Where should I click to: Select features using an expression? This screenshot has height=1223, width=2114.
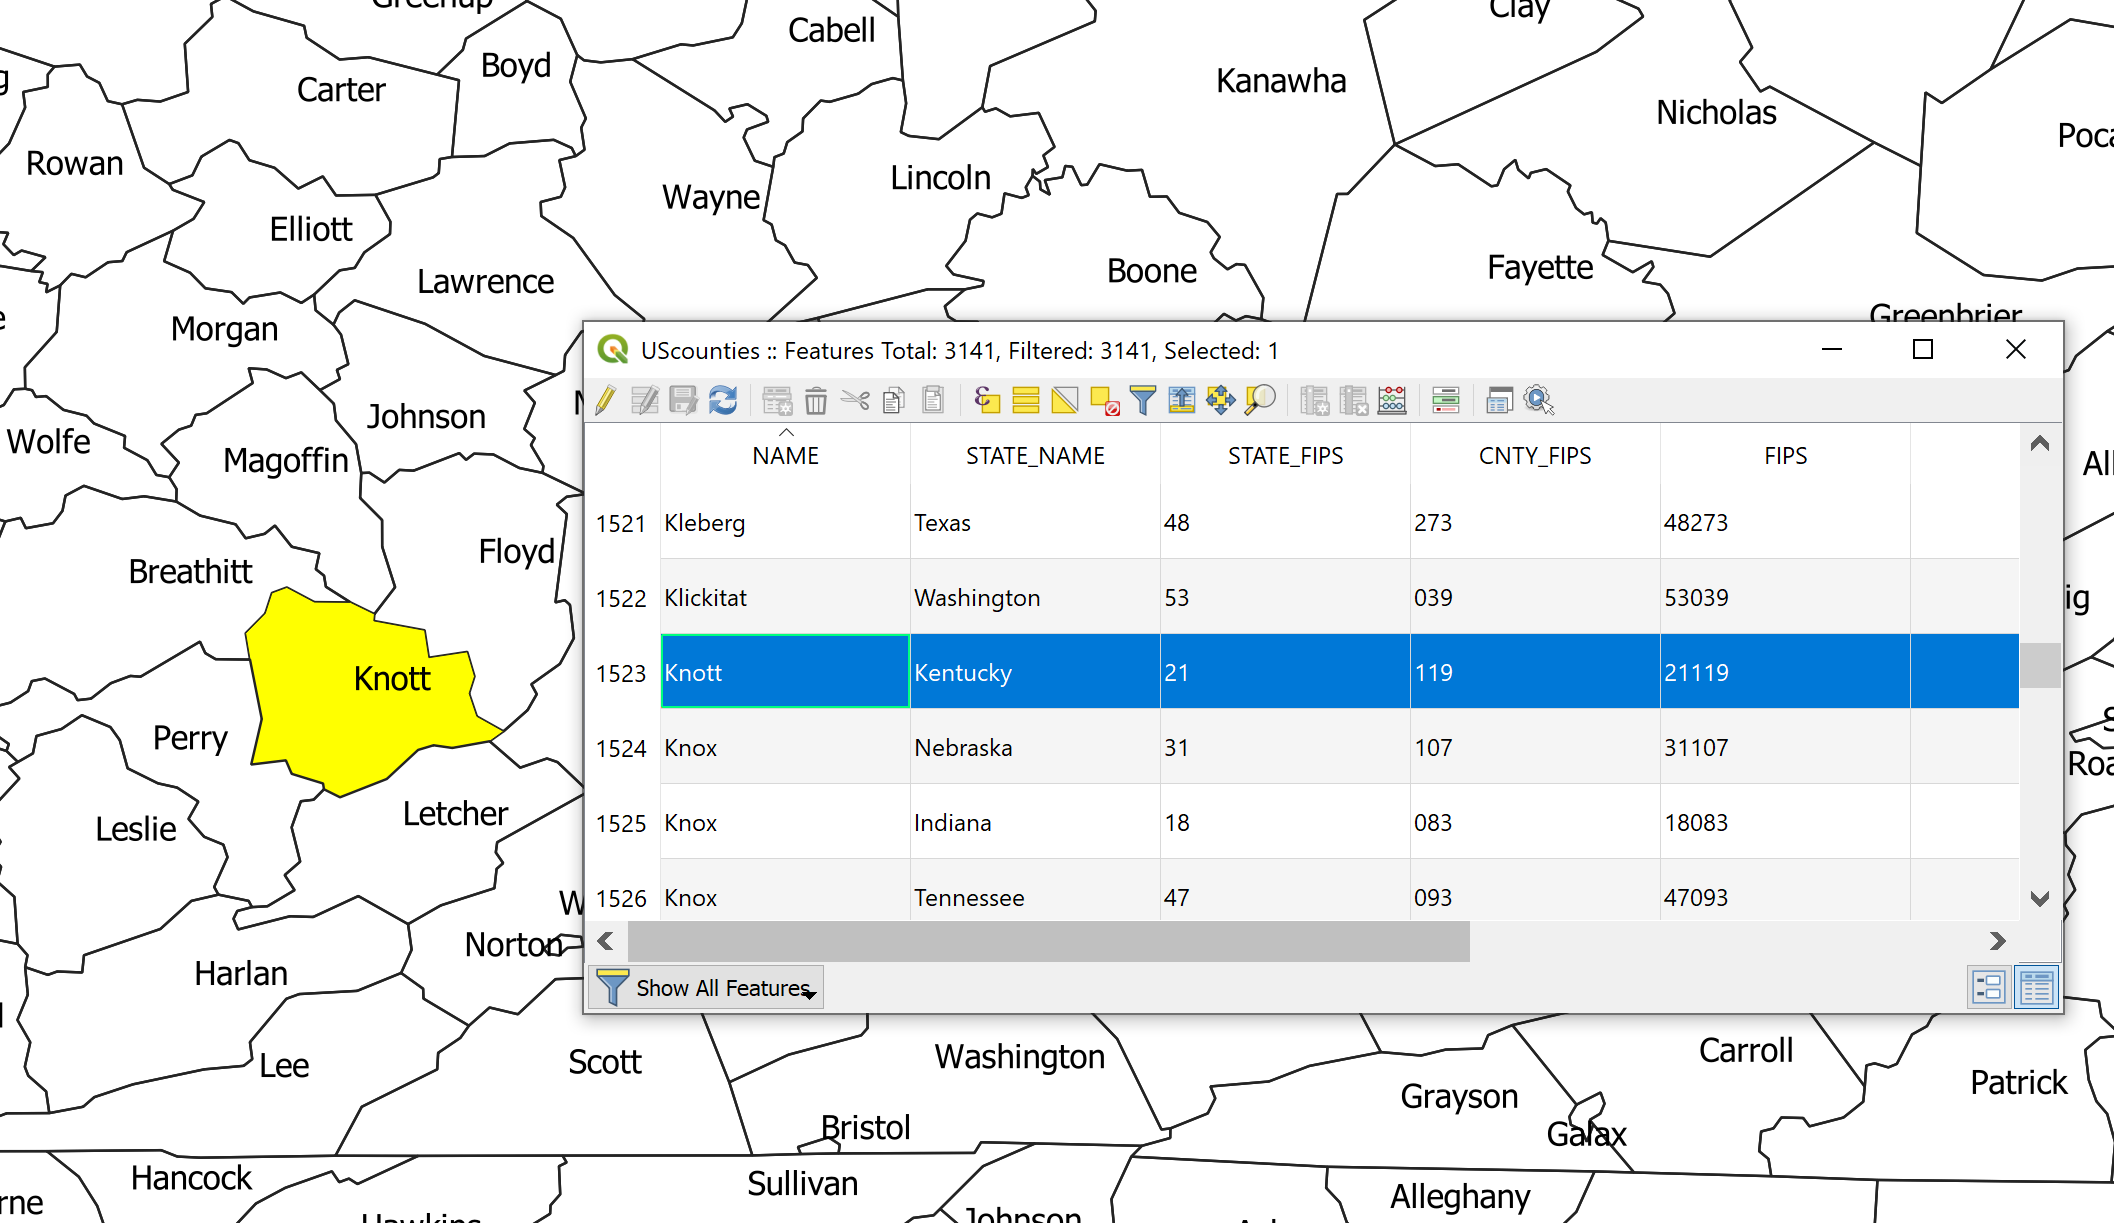coord(988,400)
